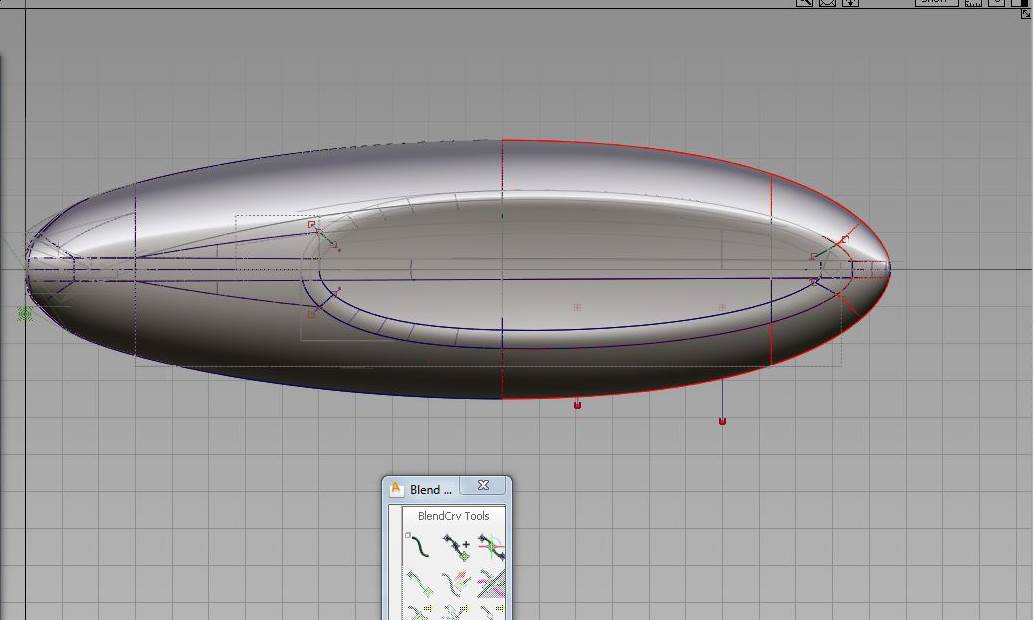The height and width of the screenshot is (620, 1034).
Task: Pick blend tool icon with green crosshair
Action: [490, 546]
